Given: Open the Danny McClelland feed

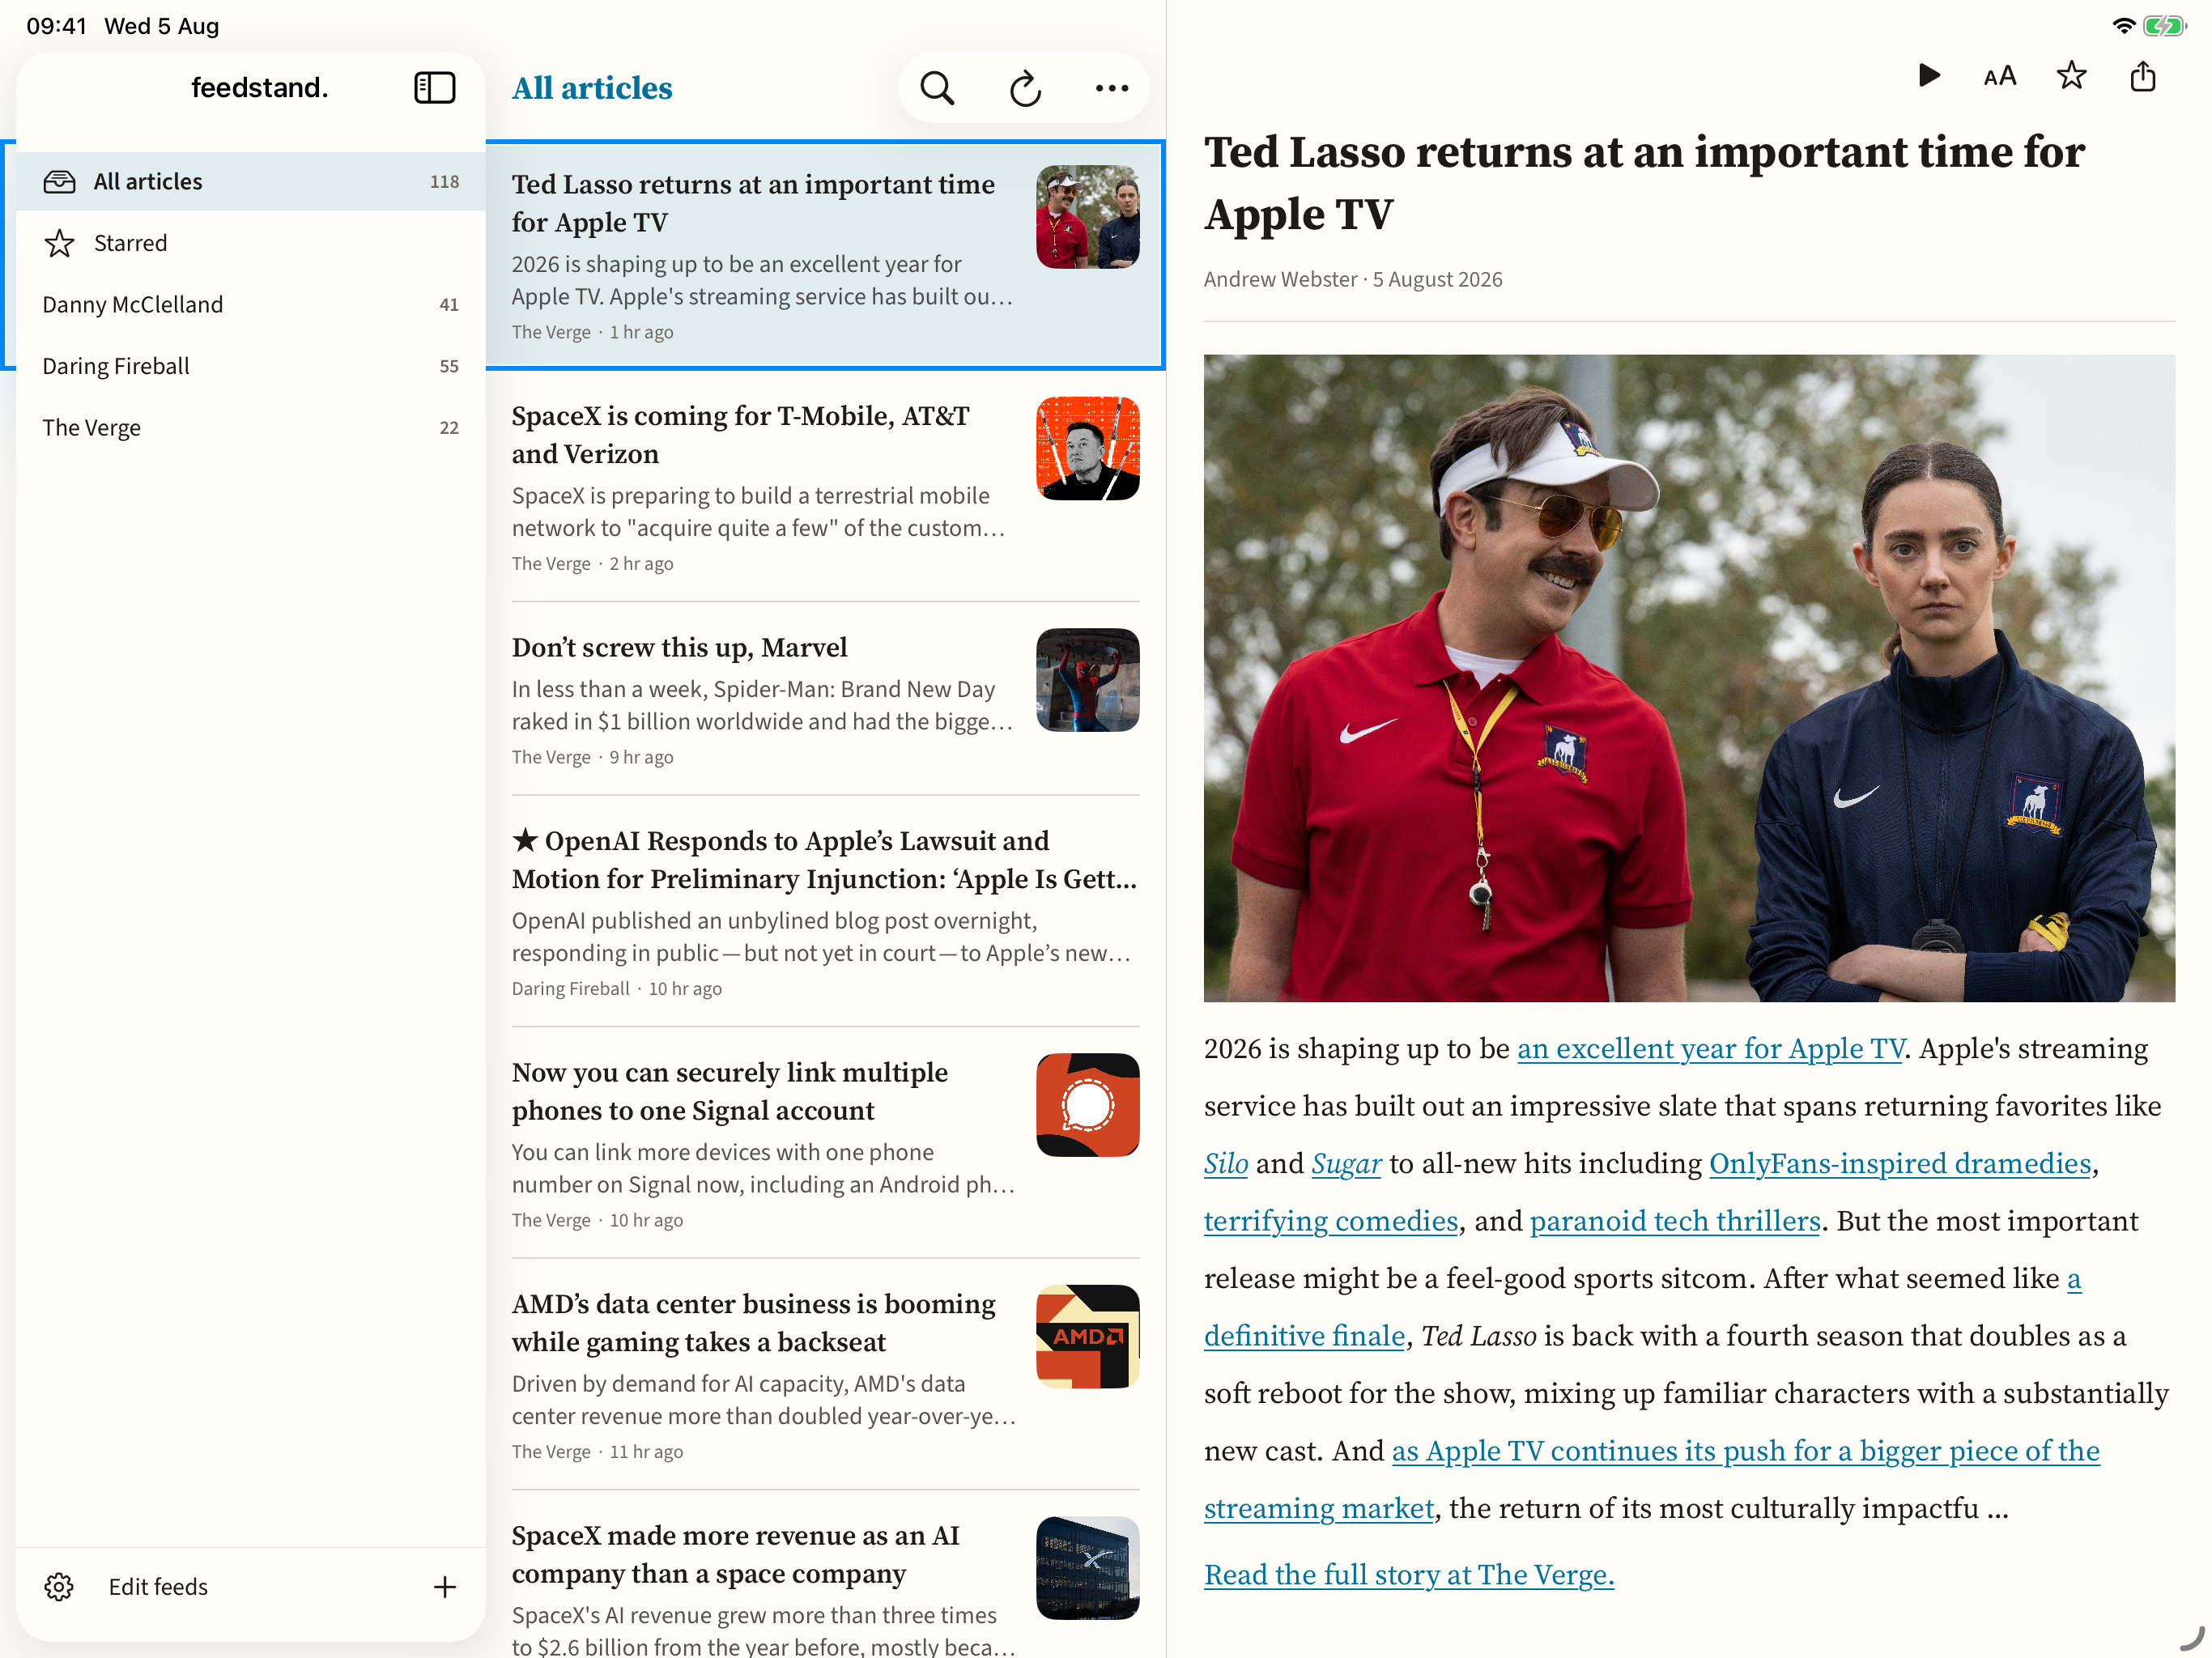Looking at the screenshot, I should click(x=251, y=304).
